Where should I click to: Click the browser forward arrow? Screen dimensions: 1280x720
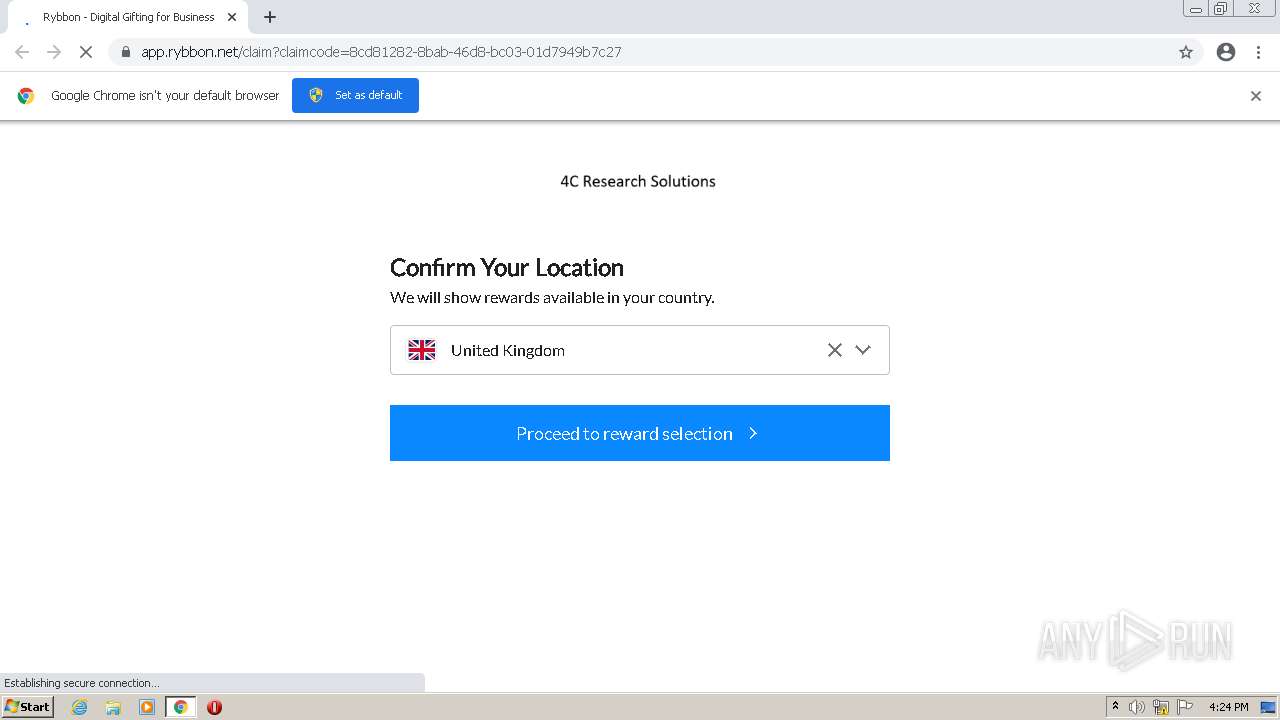[54, 52]
